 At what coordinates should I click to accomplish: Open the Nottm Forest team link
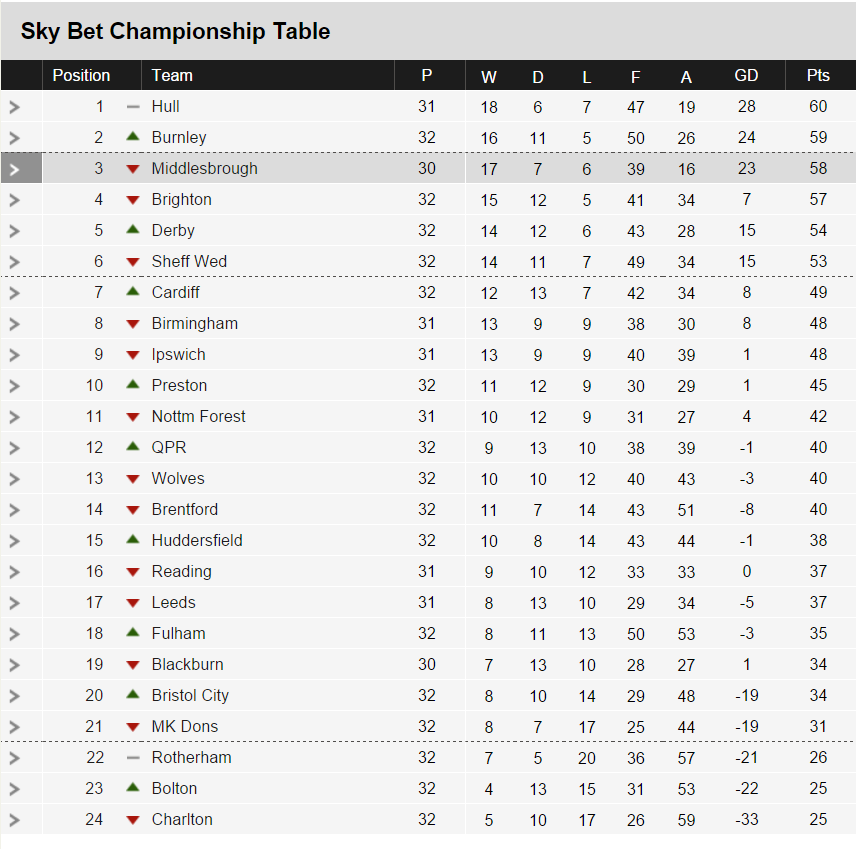coord(198,416)
